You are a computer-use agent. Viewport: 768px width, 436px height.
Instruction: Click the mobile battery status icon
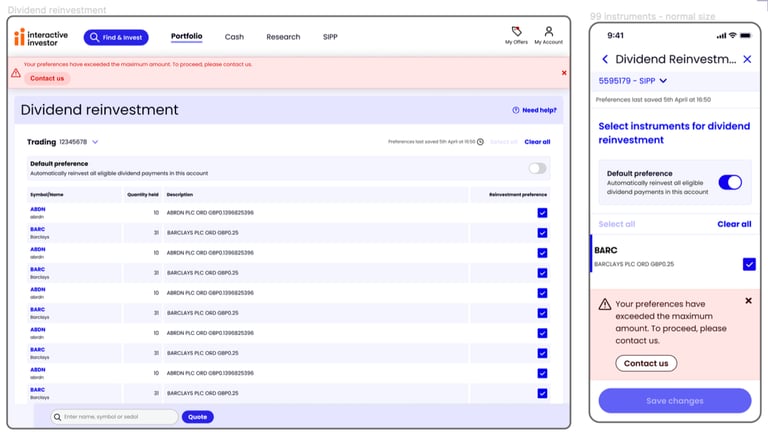746,35
